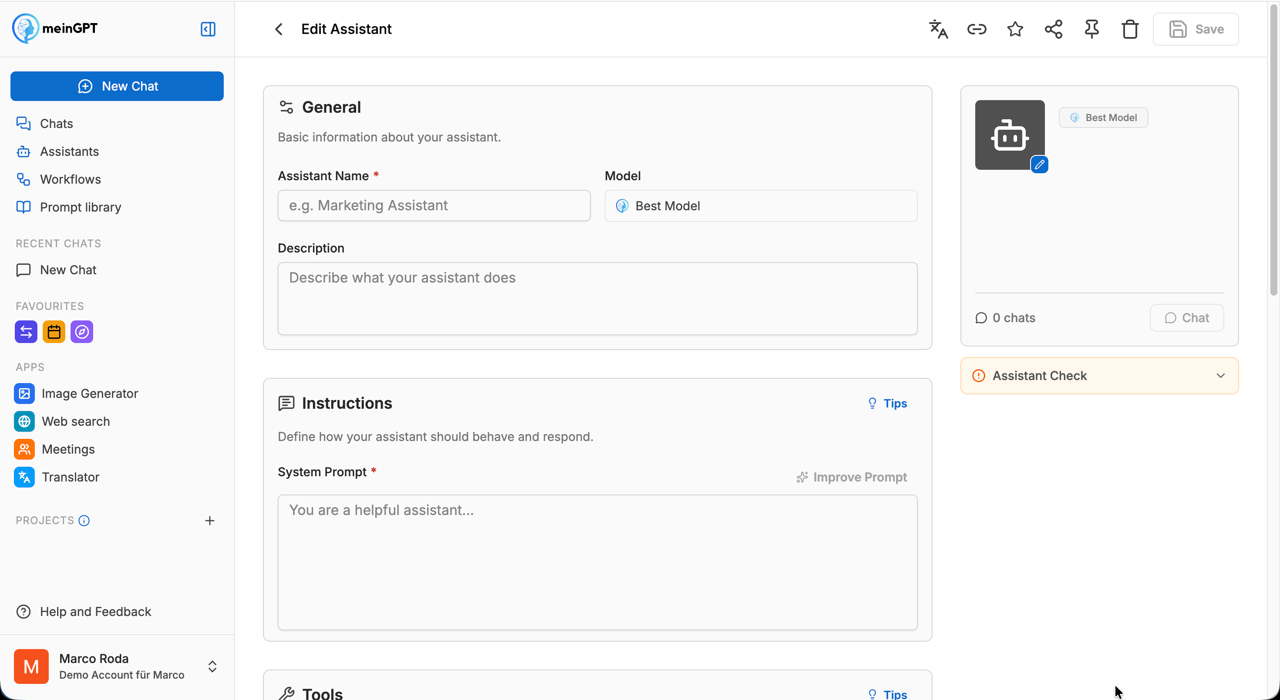Add a new project with the plus icon

[209, 521]
